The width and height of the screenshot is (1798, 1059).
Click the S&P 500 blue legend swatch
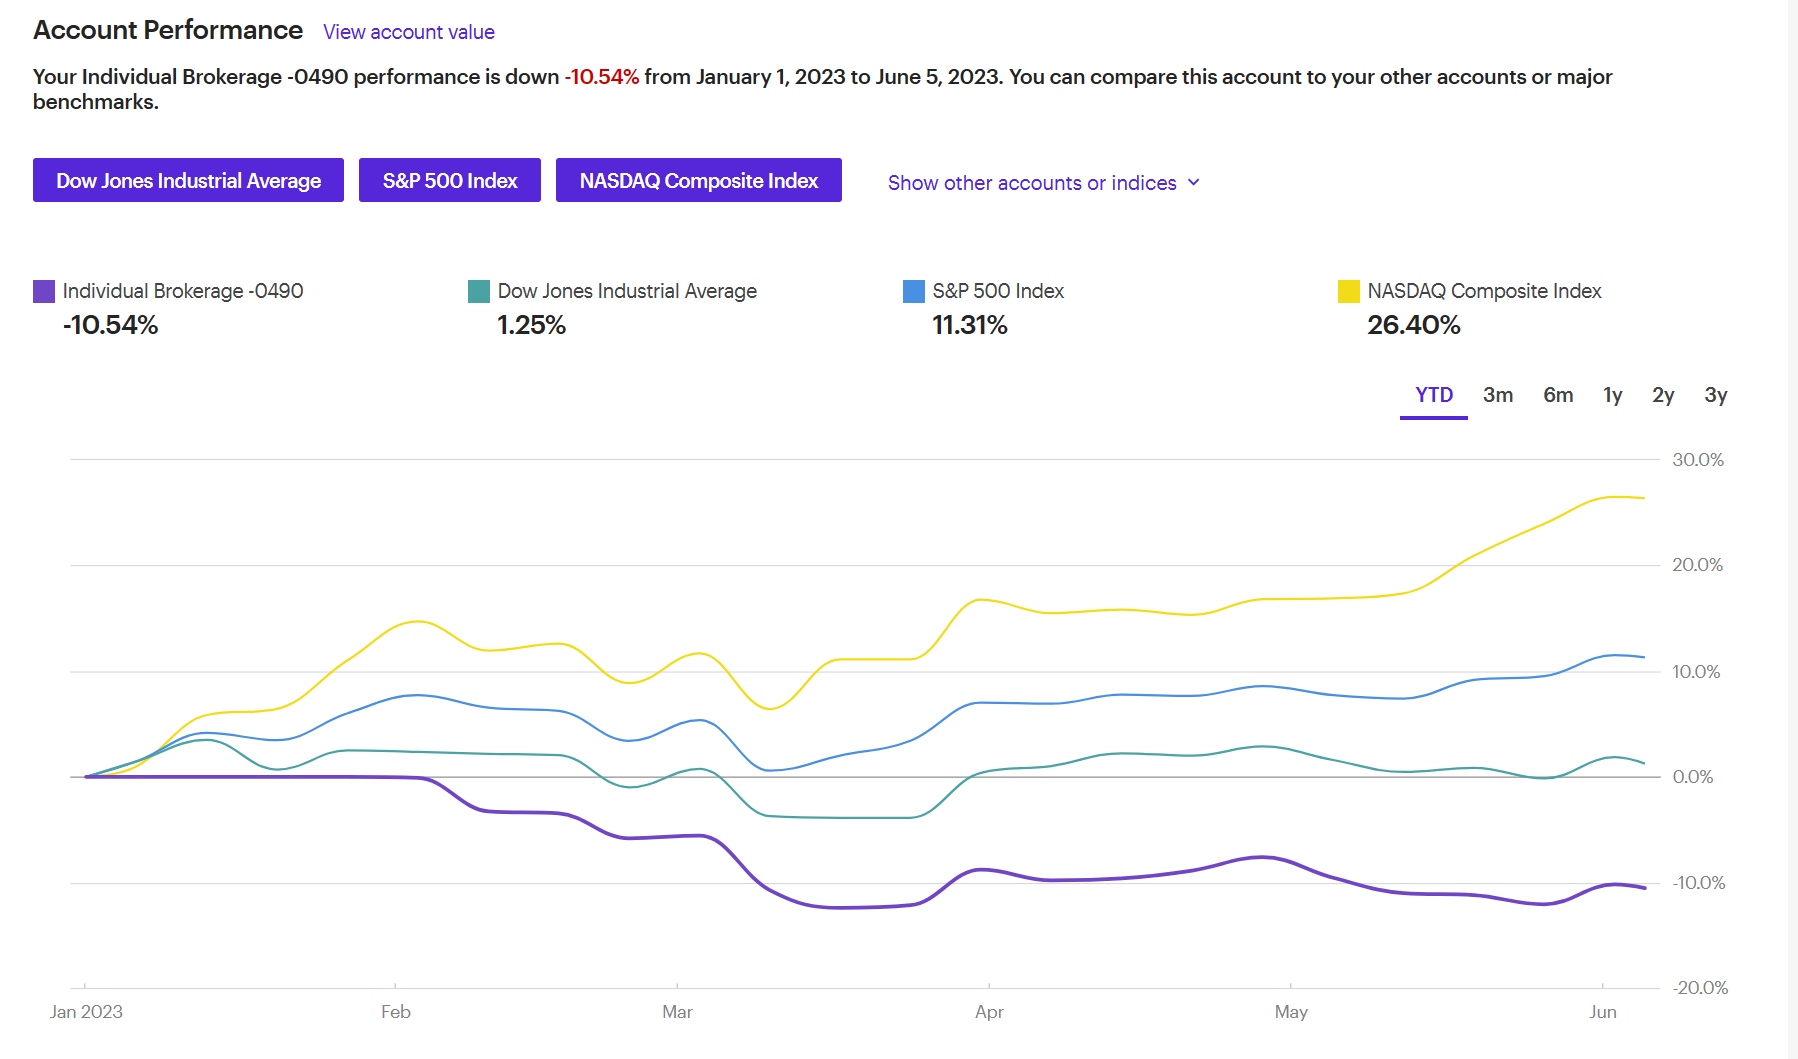(912, 291)
